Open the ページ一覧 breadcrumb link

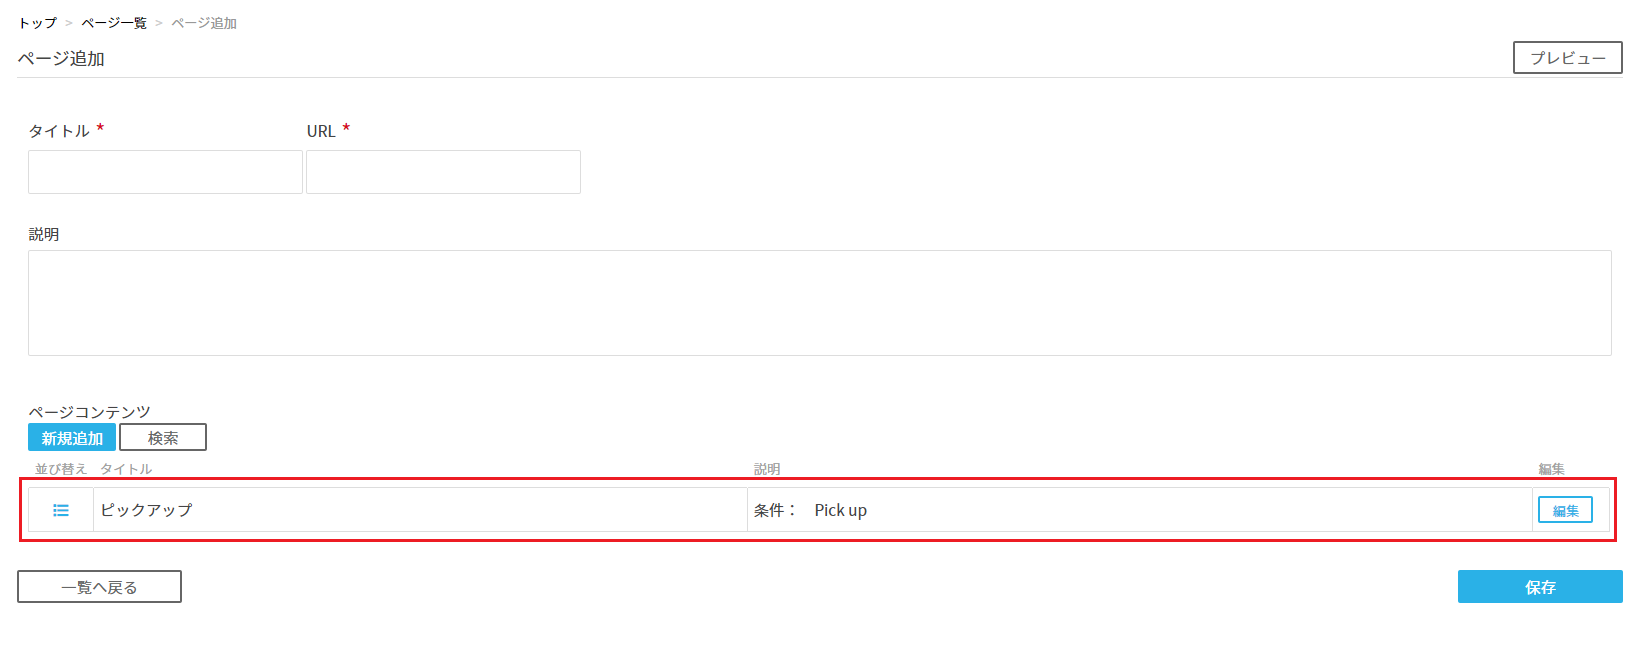click(x=114, y=23)
